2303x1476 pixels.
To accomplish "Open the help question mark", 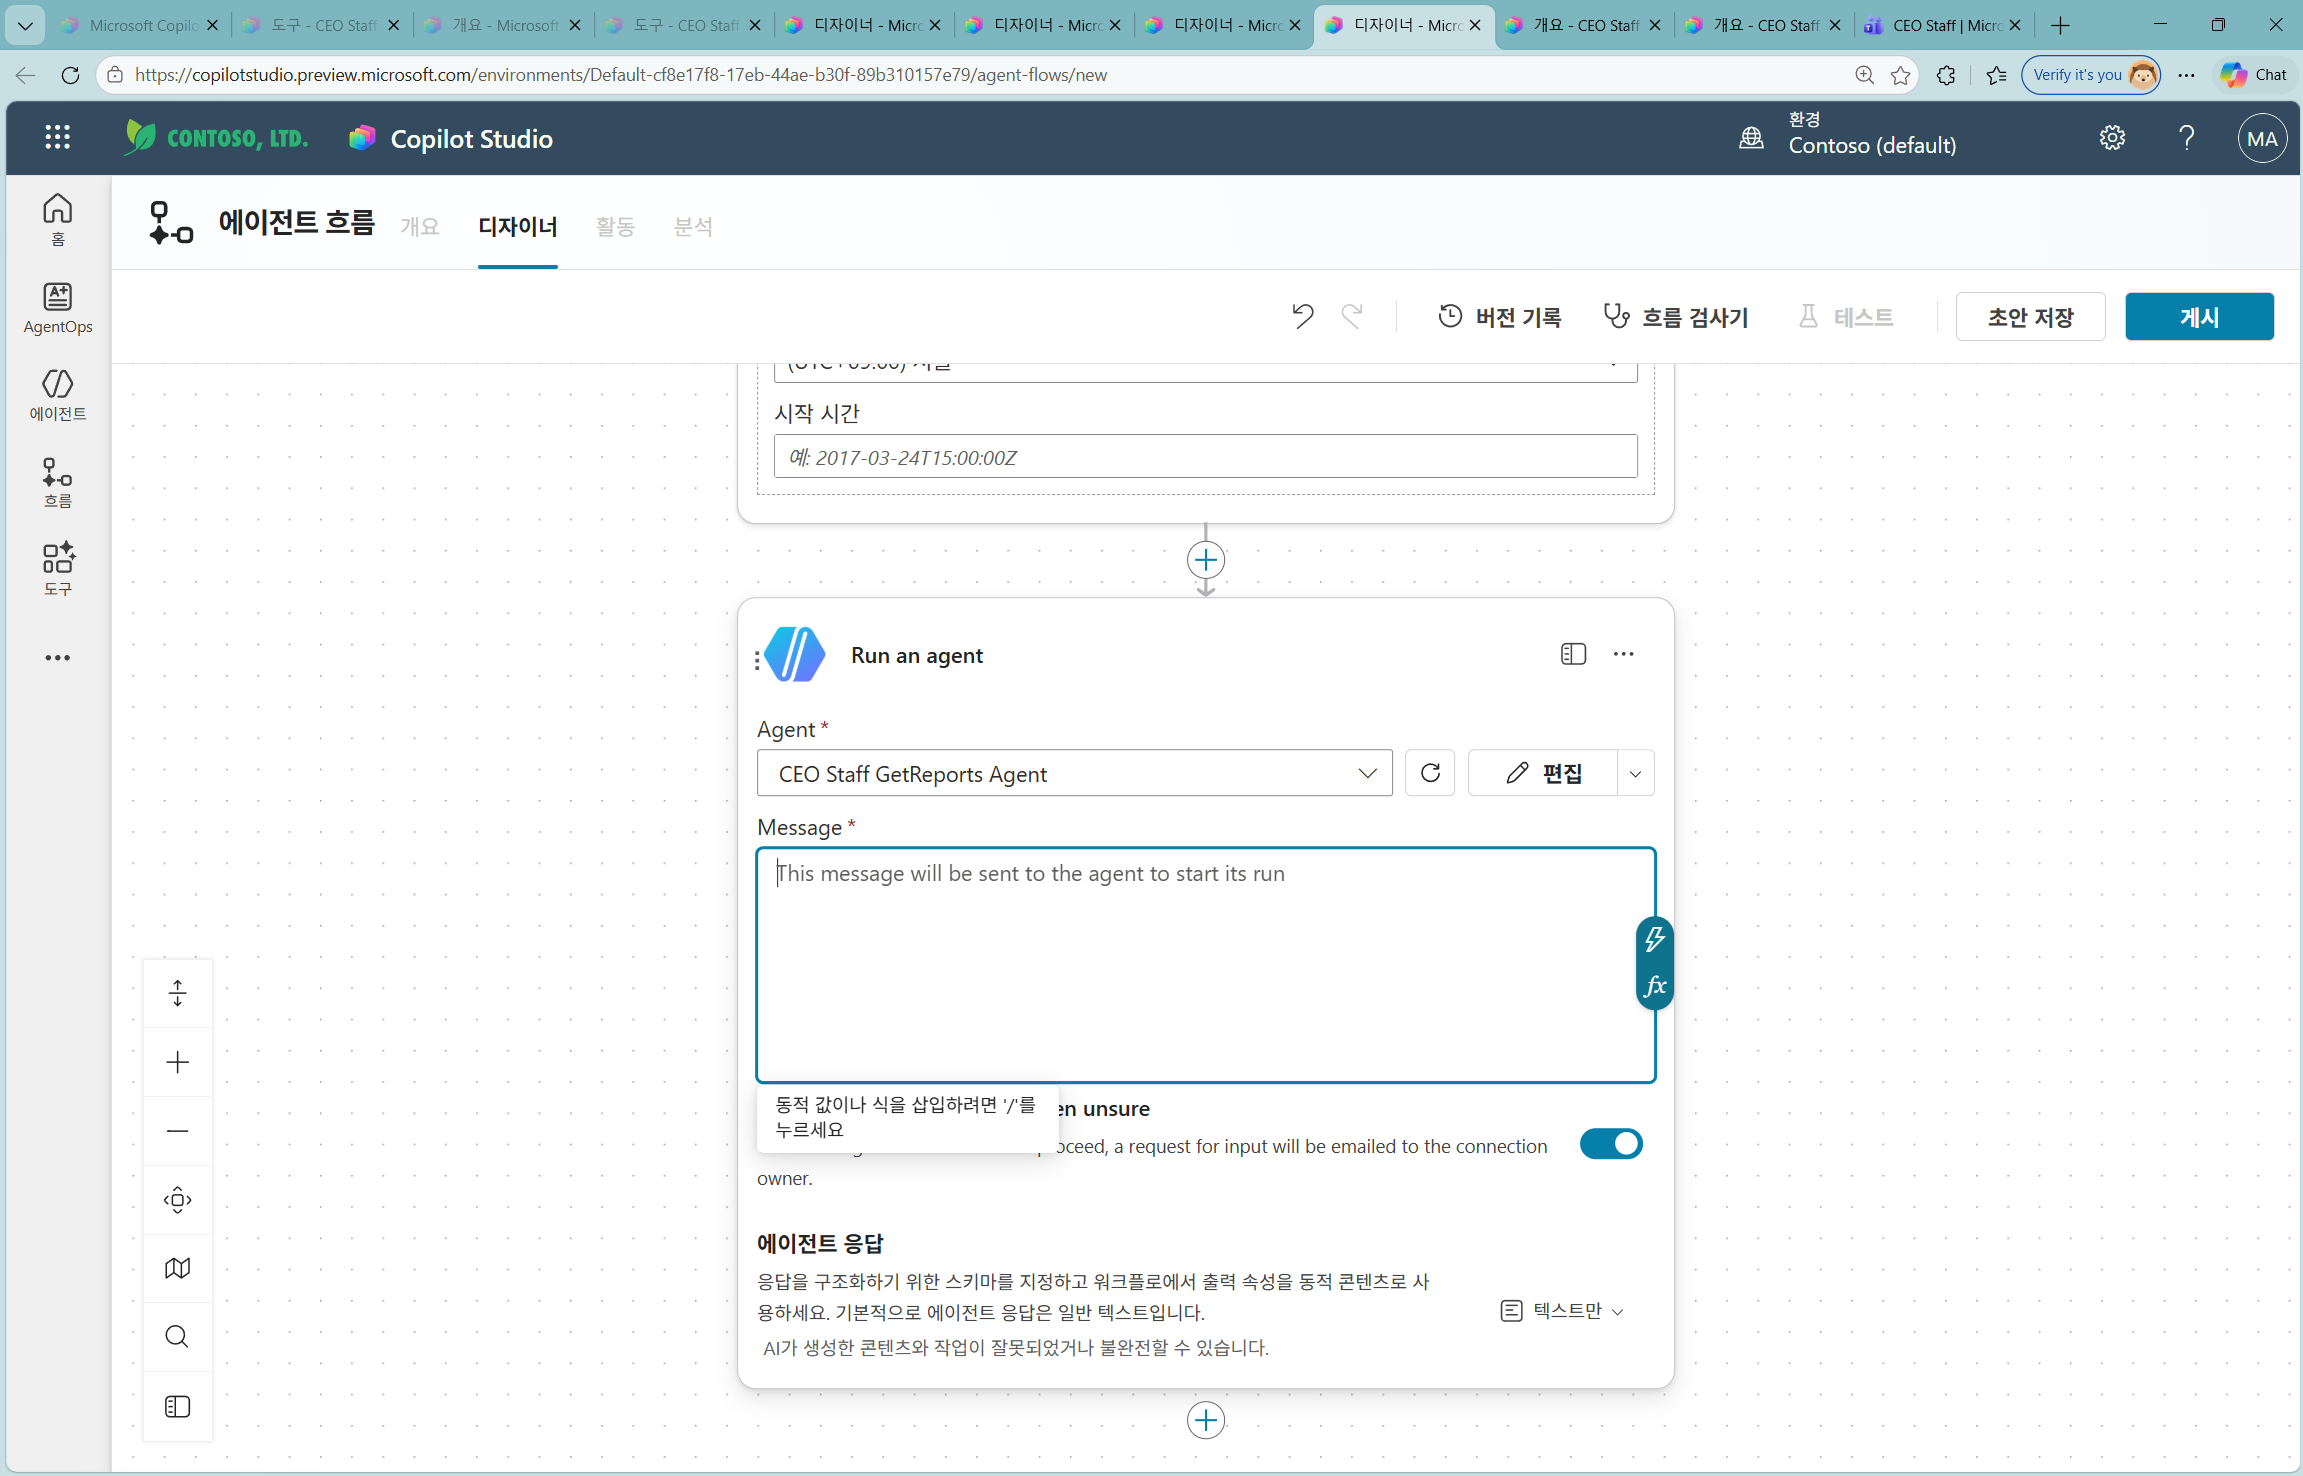I will [2187, 138].
